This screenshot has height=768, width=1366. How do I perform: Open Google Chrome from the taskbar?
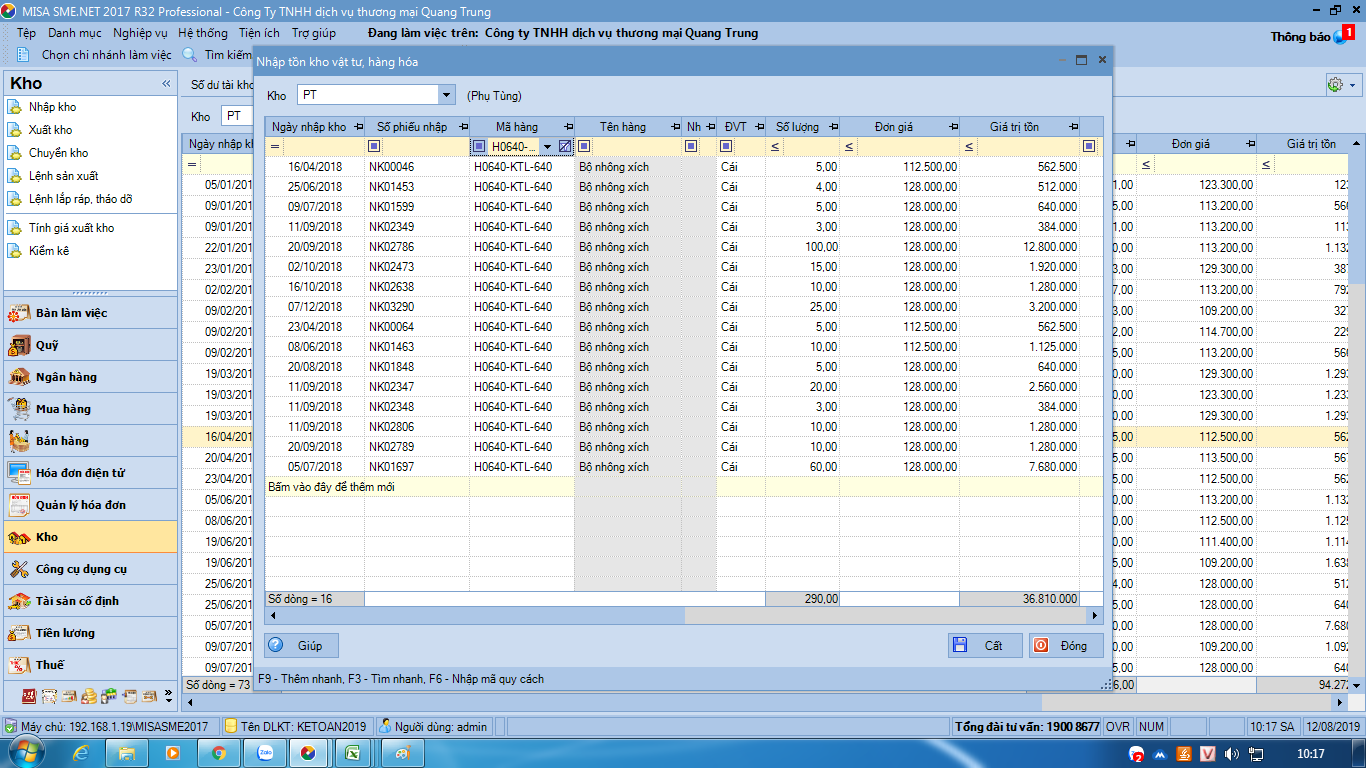pyautogui.click(x=219, y=753)
